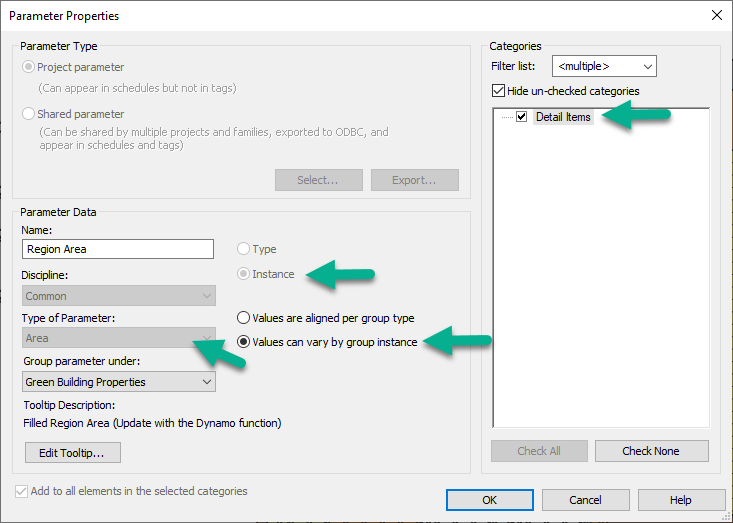Click the Select... button
733x523 pixels.
(x=319, y=180)
